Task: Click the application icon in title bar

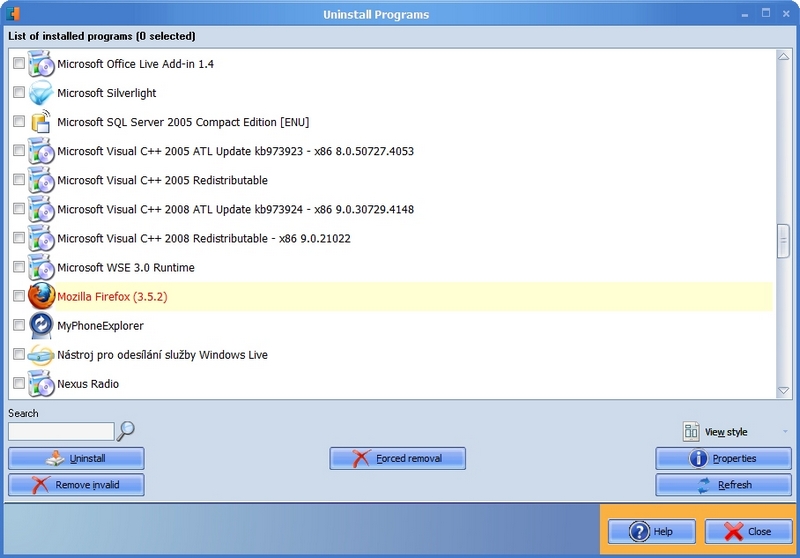Action: coord(13,14)
